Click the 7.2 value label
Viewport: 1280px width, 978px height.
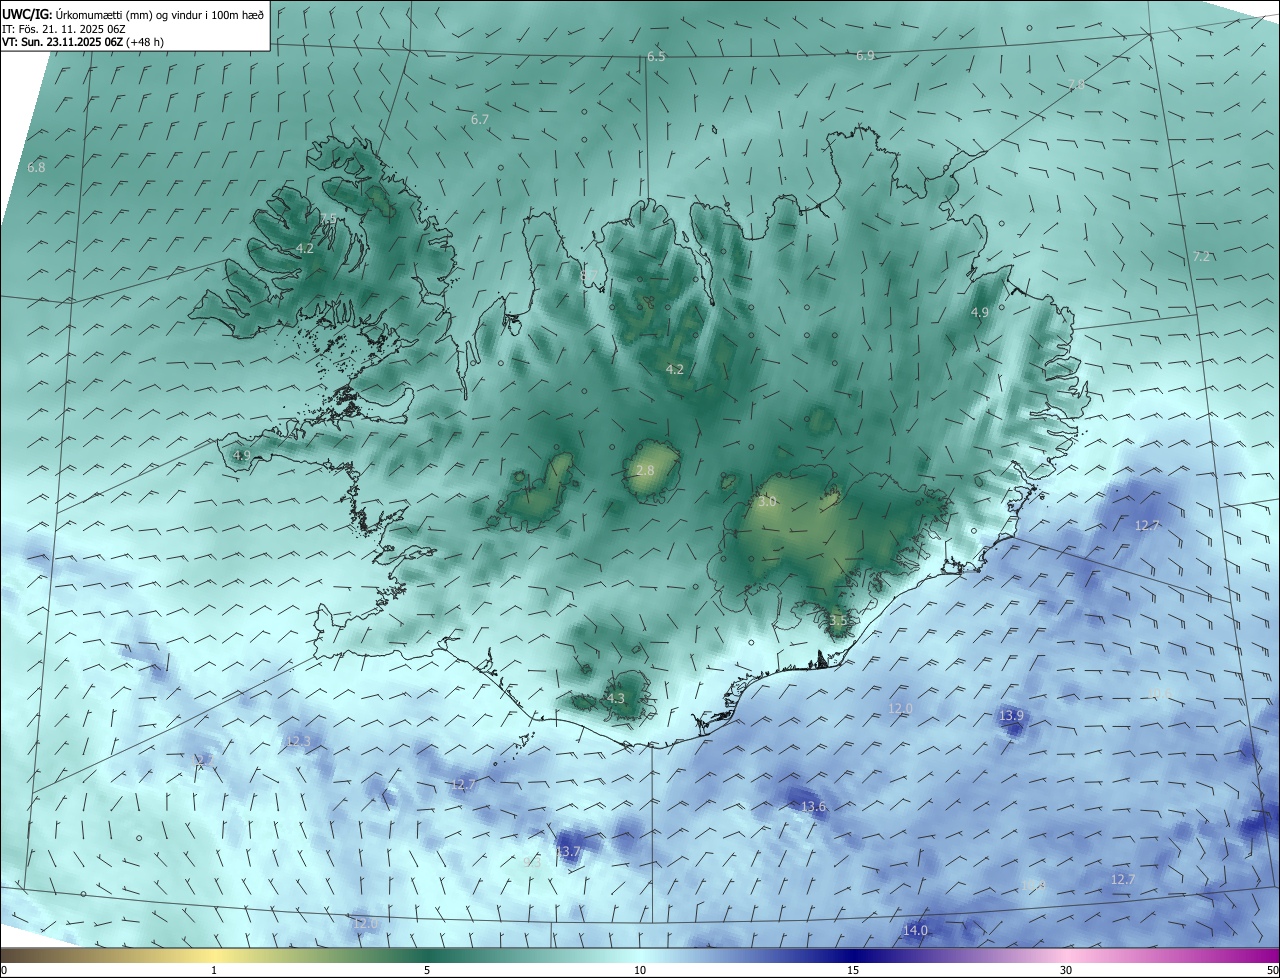[x=1202, y=257]
